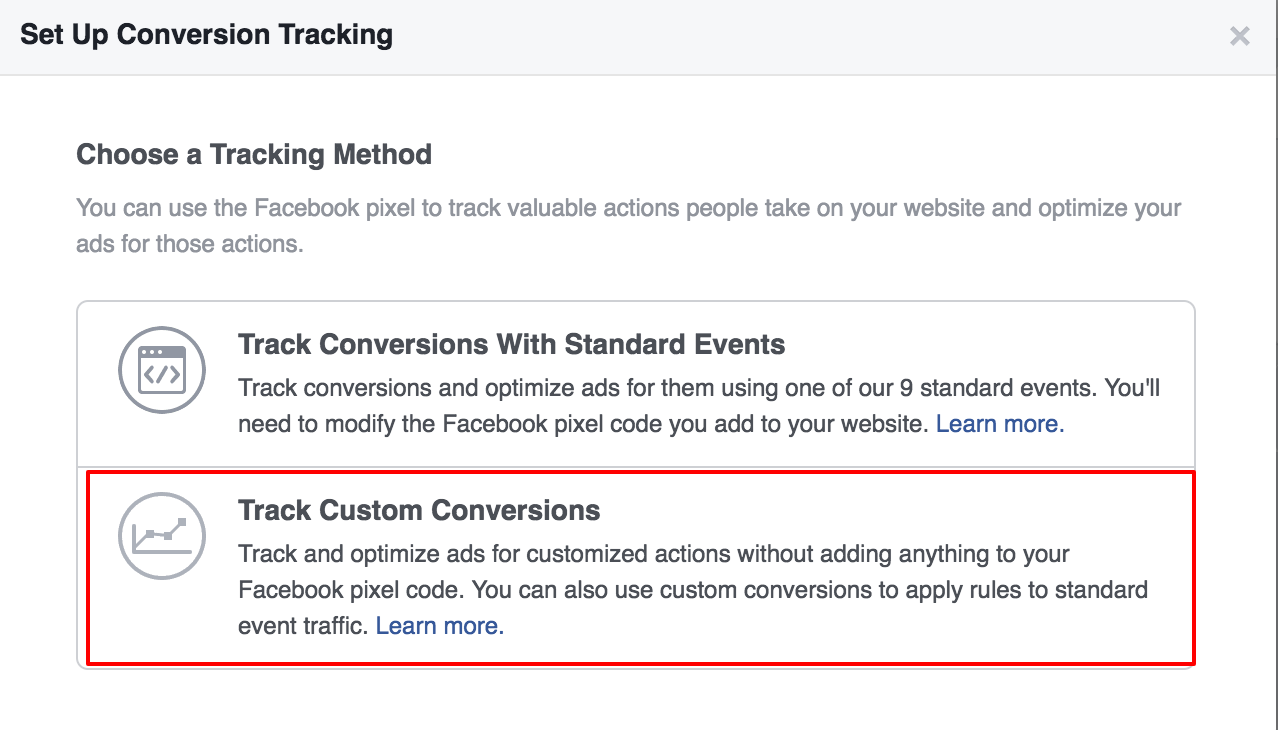This screenshot has width=1278, height=730.
Task: Select the Choose a Tracking Method heading
Action: point(253,154)
